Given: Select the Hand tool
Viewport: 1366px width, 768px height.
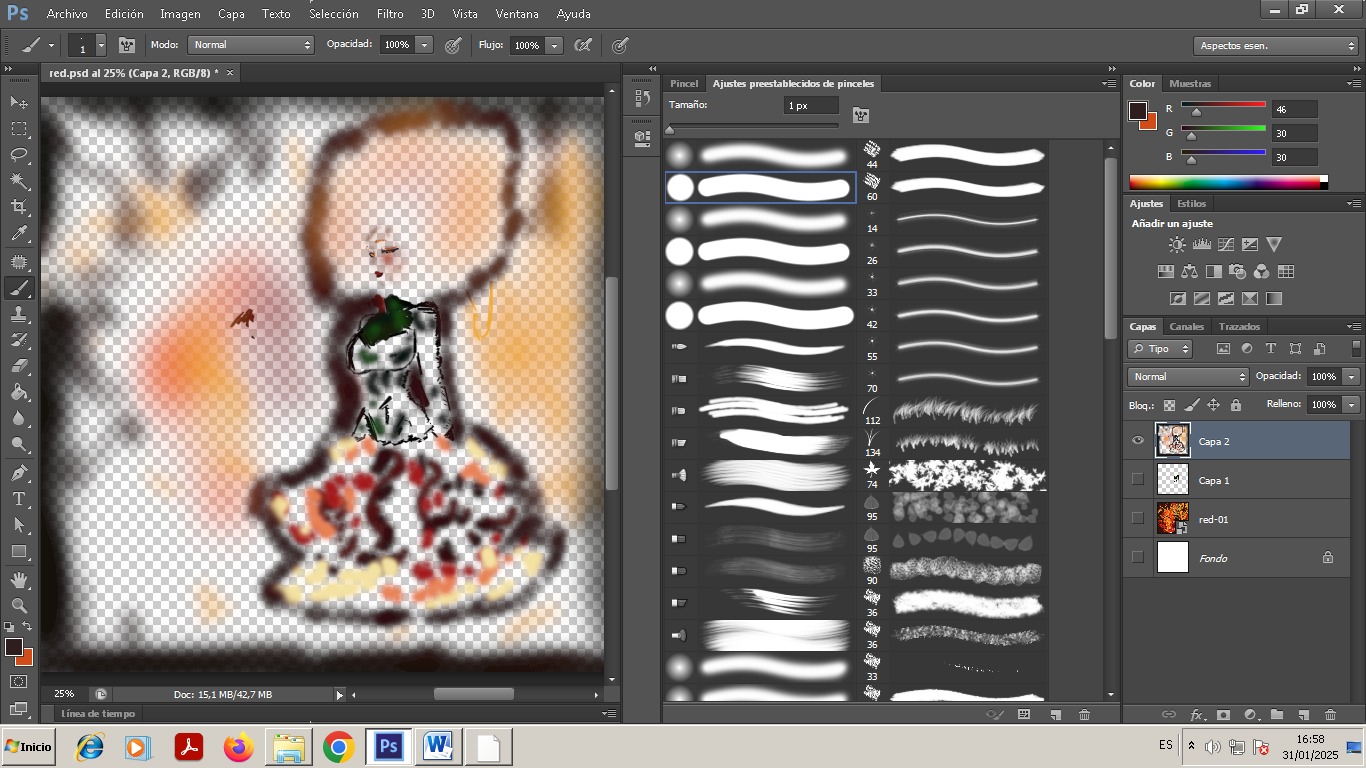Looking at the screenshot, I should 19,579.
